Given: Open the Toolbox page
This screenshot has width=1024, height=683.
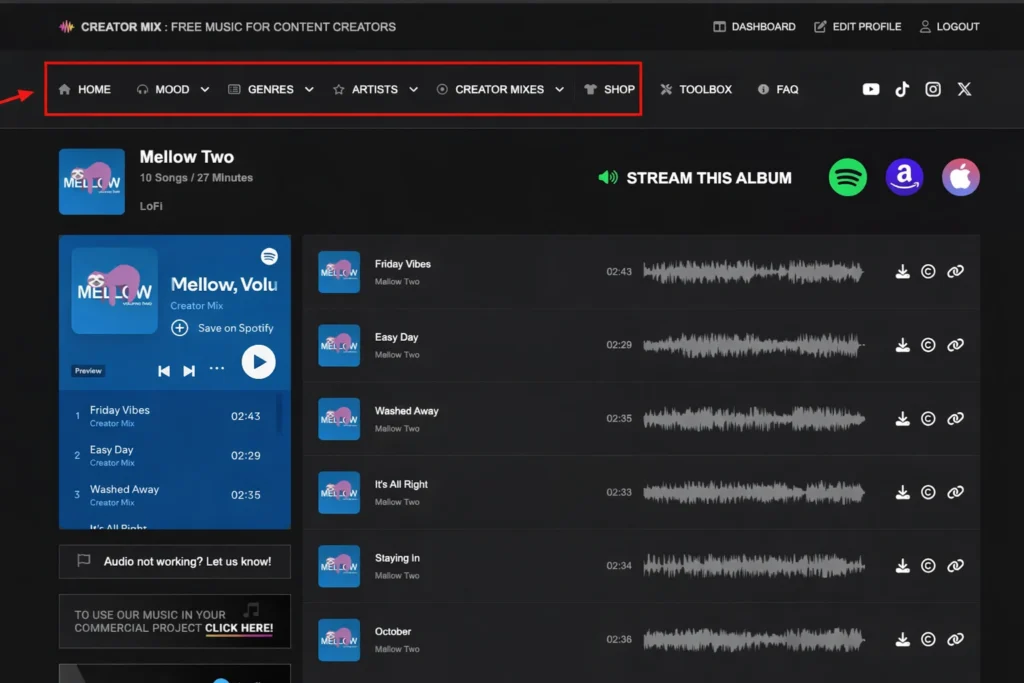Looking at the screenshot, I should tap(696, 89).
